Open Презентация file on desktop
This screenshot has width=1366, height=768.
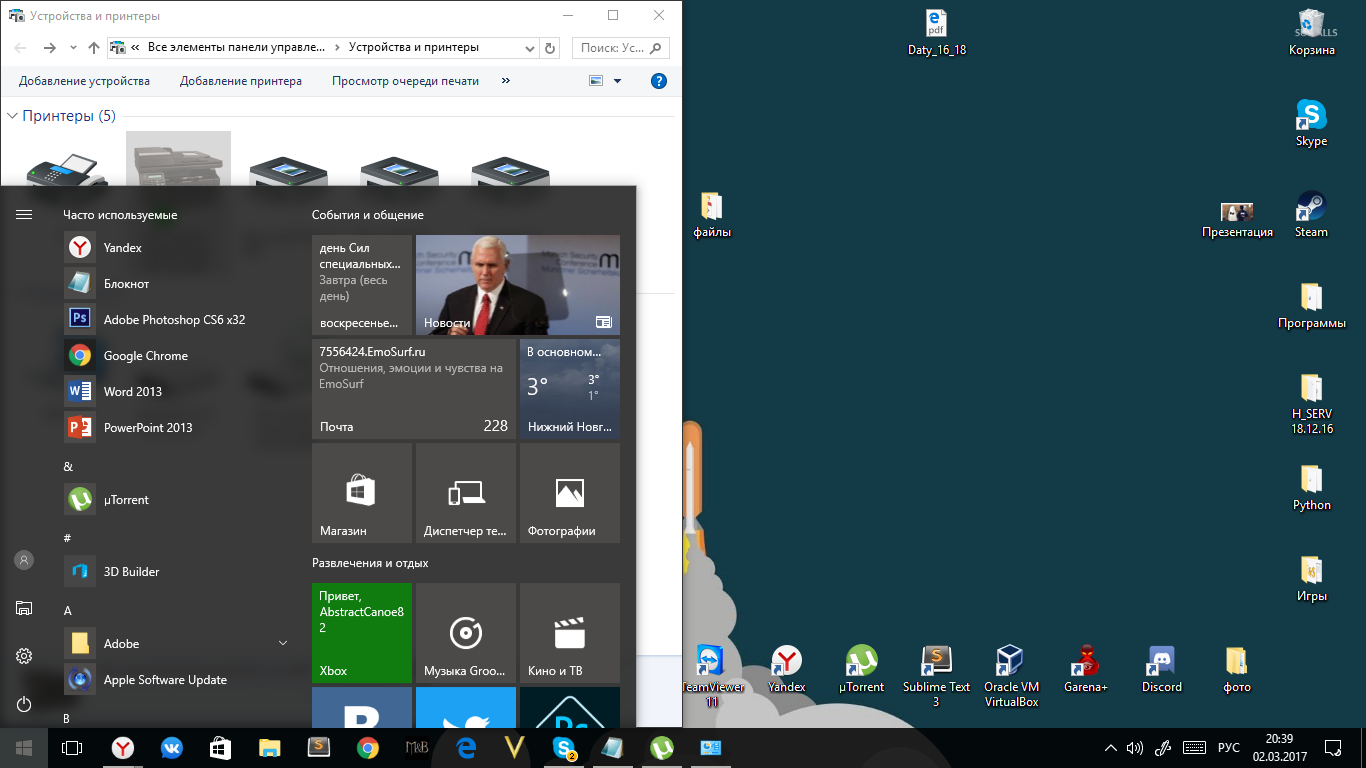(1238, 221)
